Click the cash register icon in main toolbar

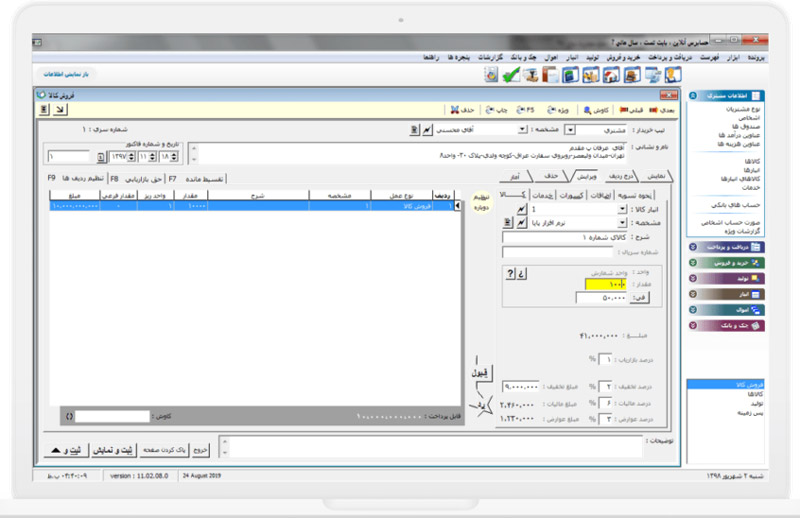tap(632, 76)
